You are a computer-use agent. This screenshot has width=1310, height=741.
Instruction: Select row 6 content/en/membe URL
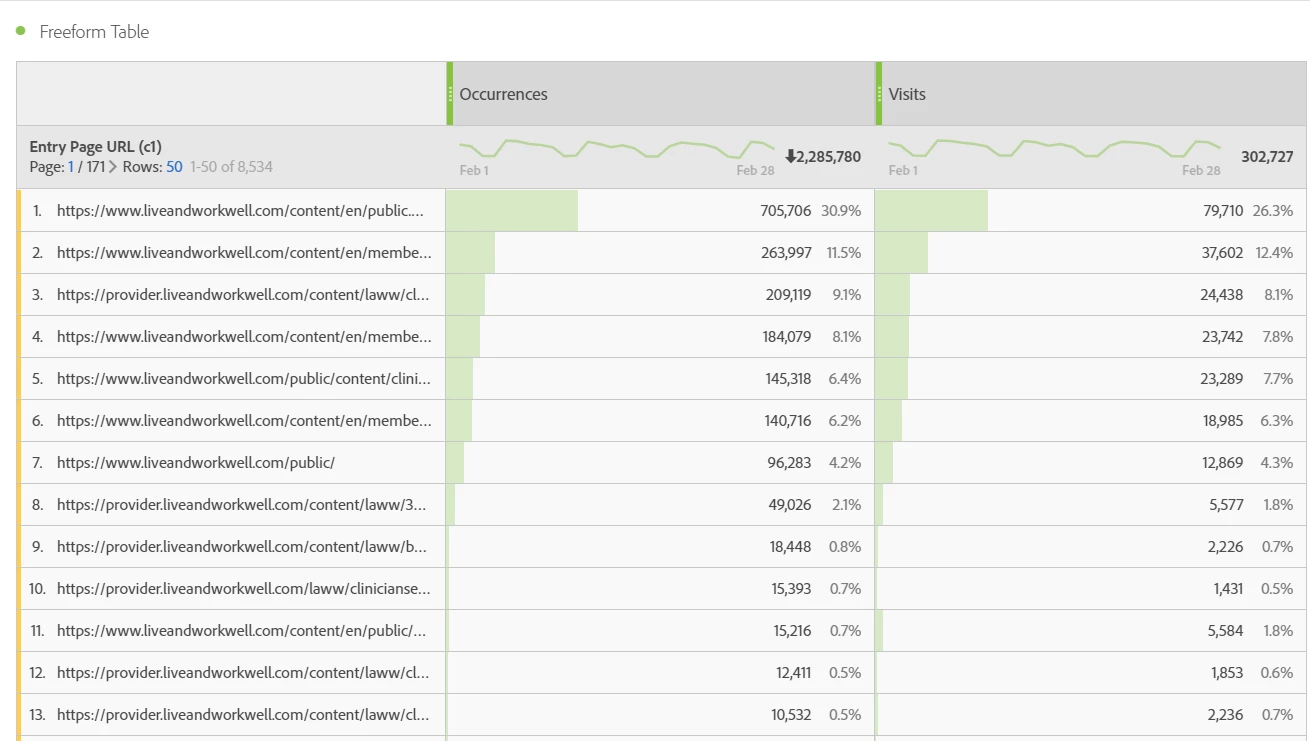pyautogui.click(x=244, y=421)
